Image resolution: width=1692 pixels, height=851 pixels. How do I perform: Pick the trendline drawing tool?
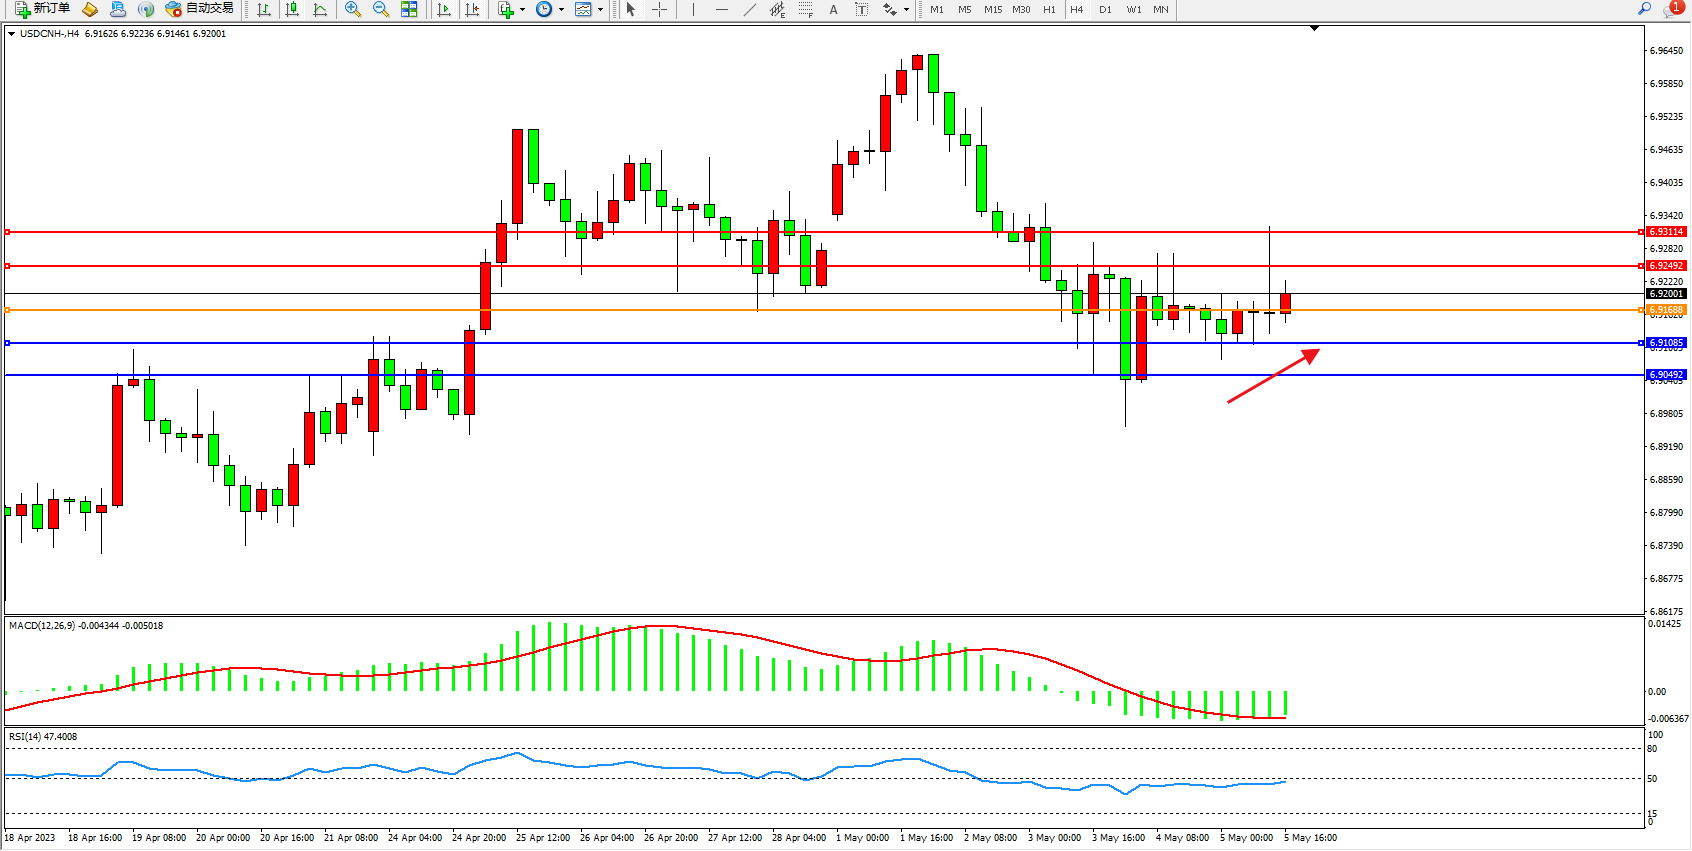pos(749,9)
